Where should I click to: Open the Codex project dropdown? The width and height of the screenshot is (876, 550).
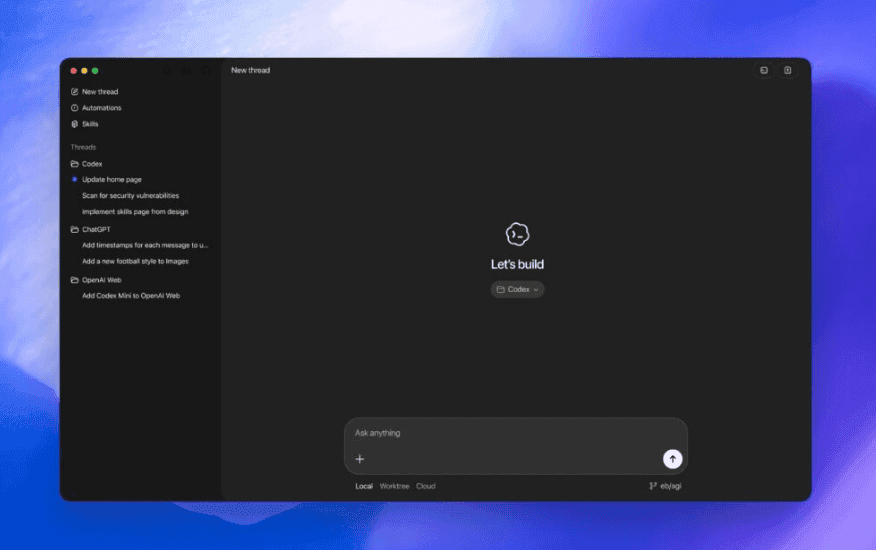517,289
